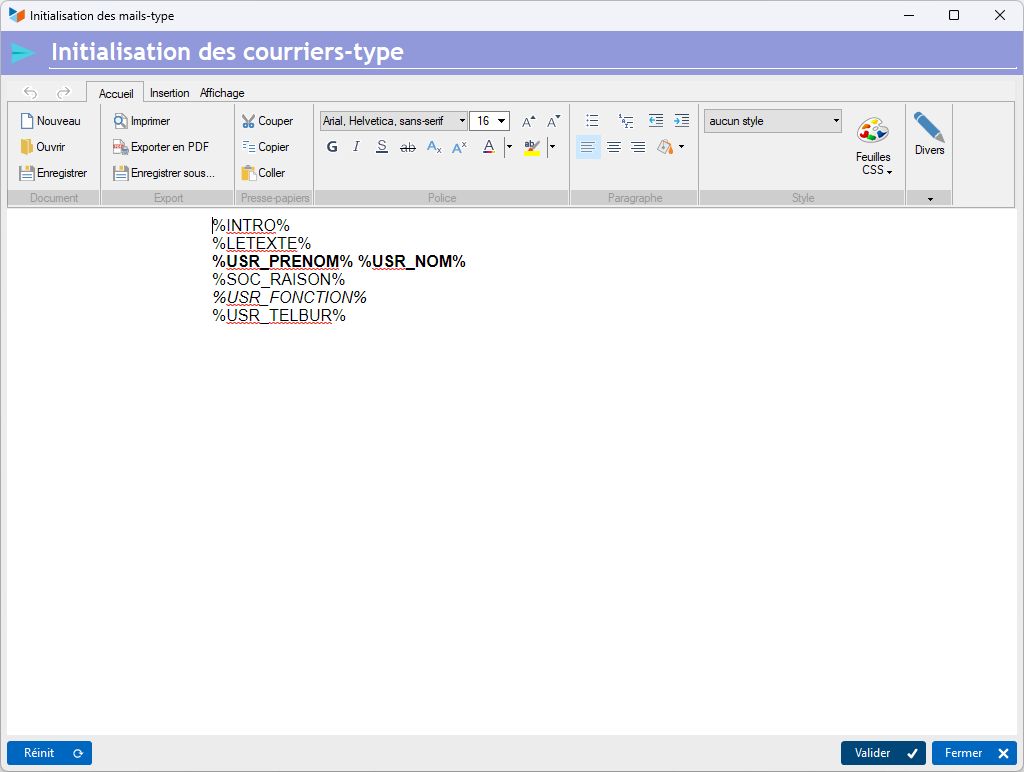Increase font size with the A-up icon
Viewport: 1024px width, 772px height.
coord(528,121)
